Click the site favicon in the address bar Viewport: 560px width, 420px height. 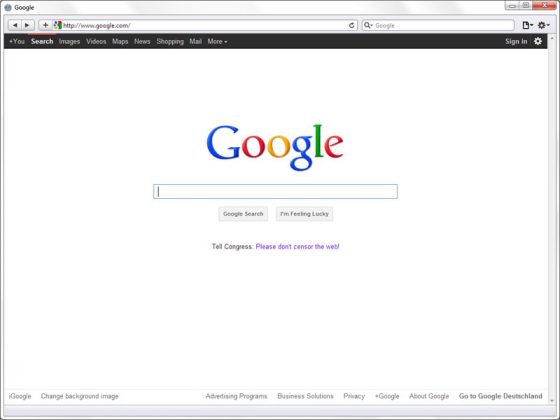pos(58,25)
